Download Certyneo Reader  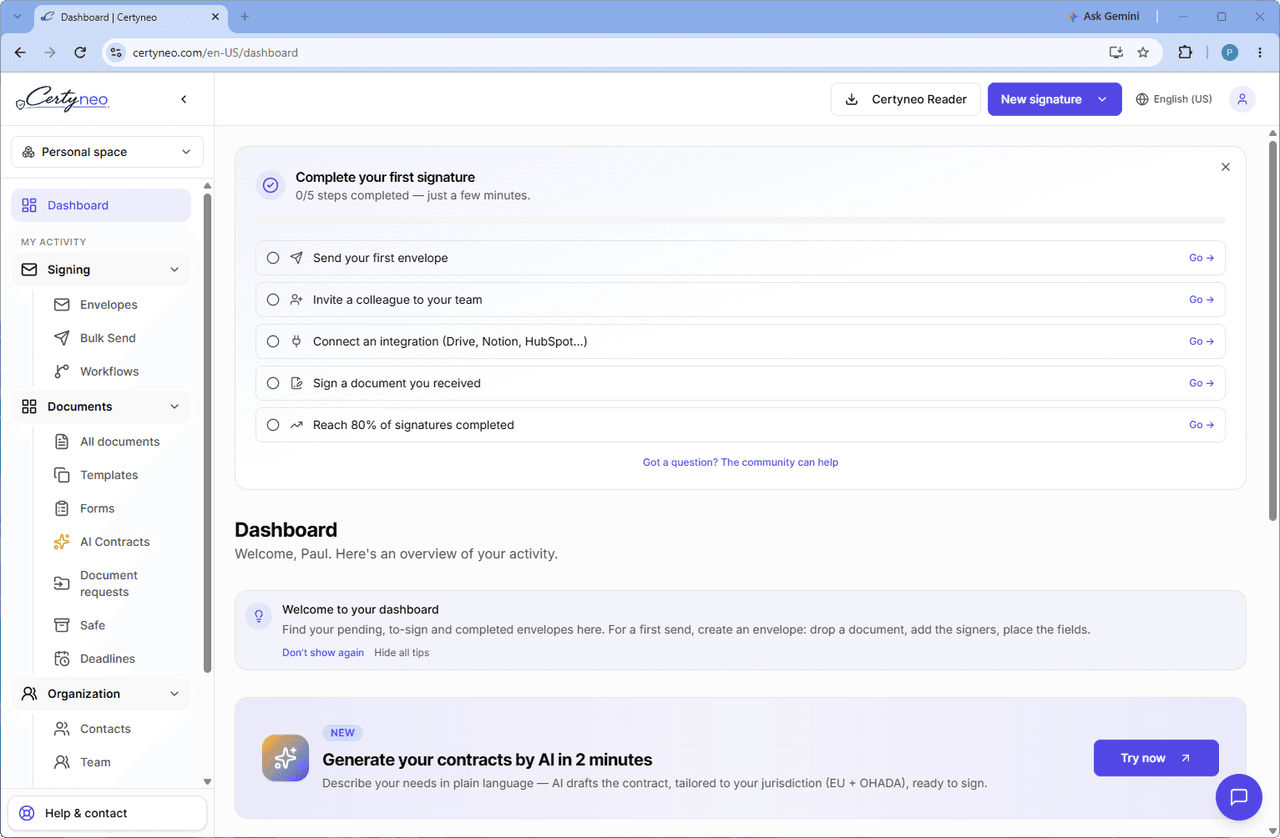coord(906,99)
